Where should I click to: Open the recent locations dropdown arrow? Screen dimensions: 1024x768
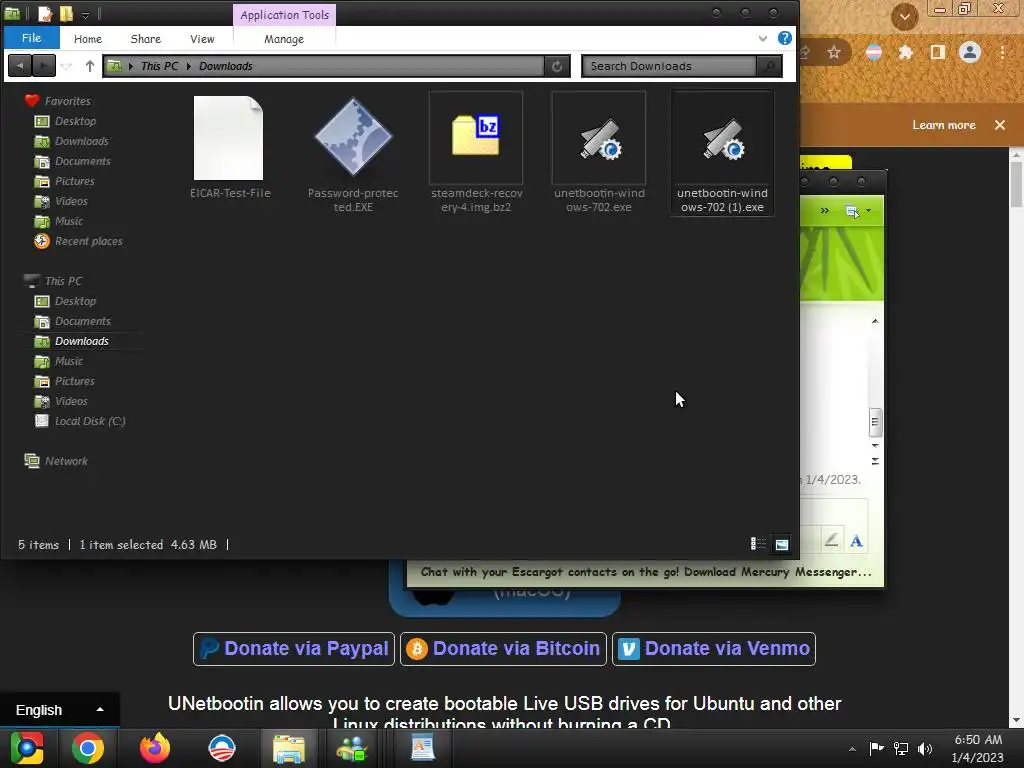click(66, 66)
